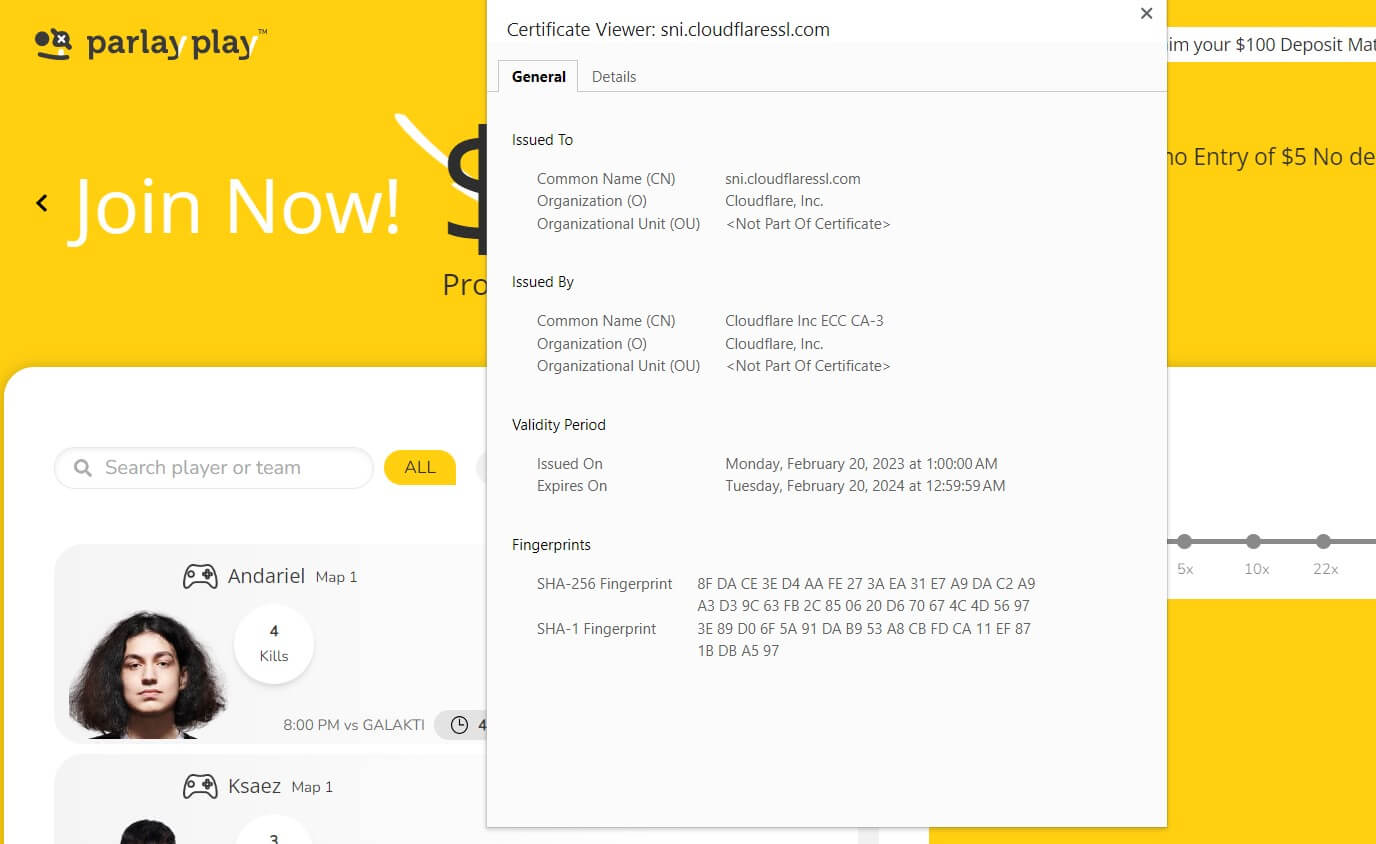1376x844 pixels.
Task: Click the ParlayPlay logo
Action: (x=151, y=43)
